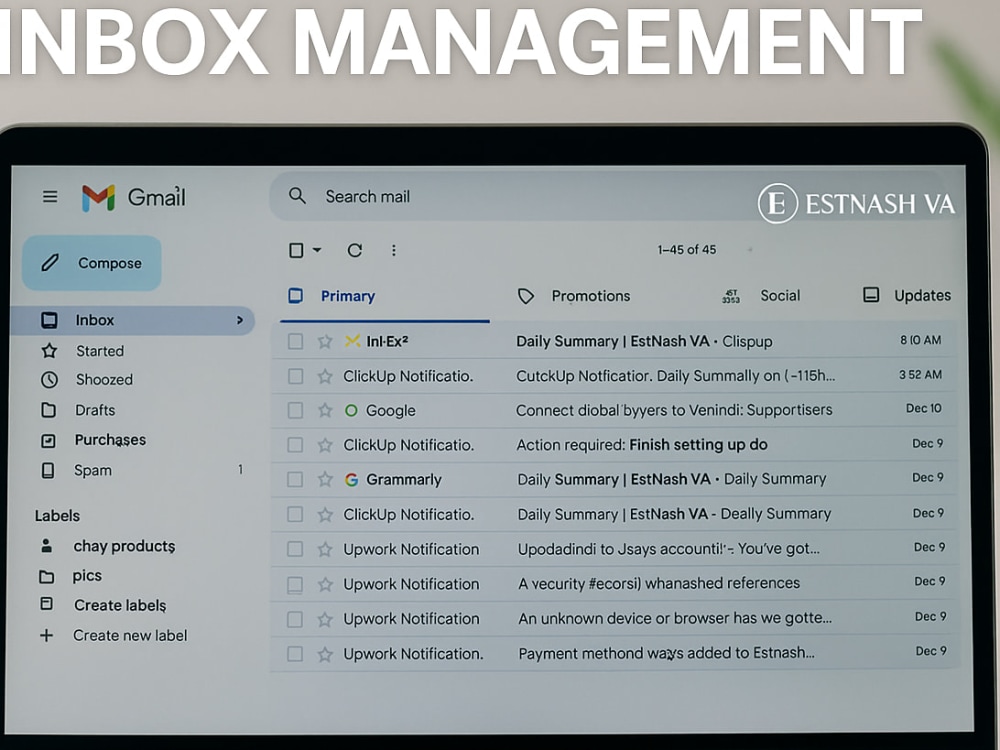Image resolution: width=1000 pixels, height=750 pixels.
Task: Switch to the Updates tab
Action: tap(922, 295)
